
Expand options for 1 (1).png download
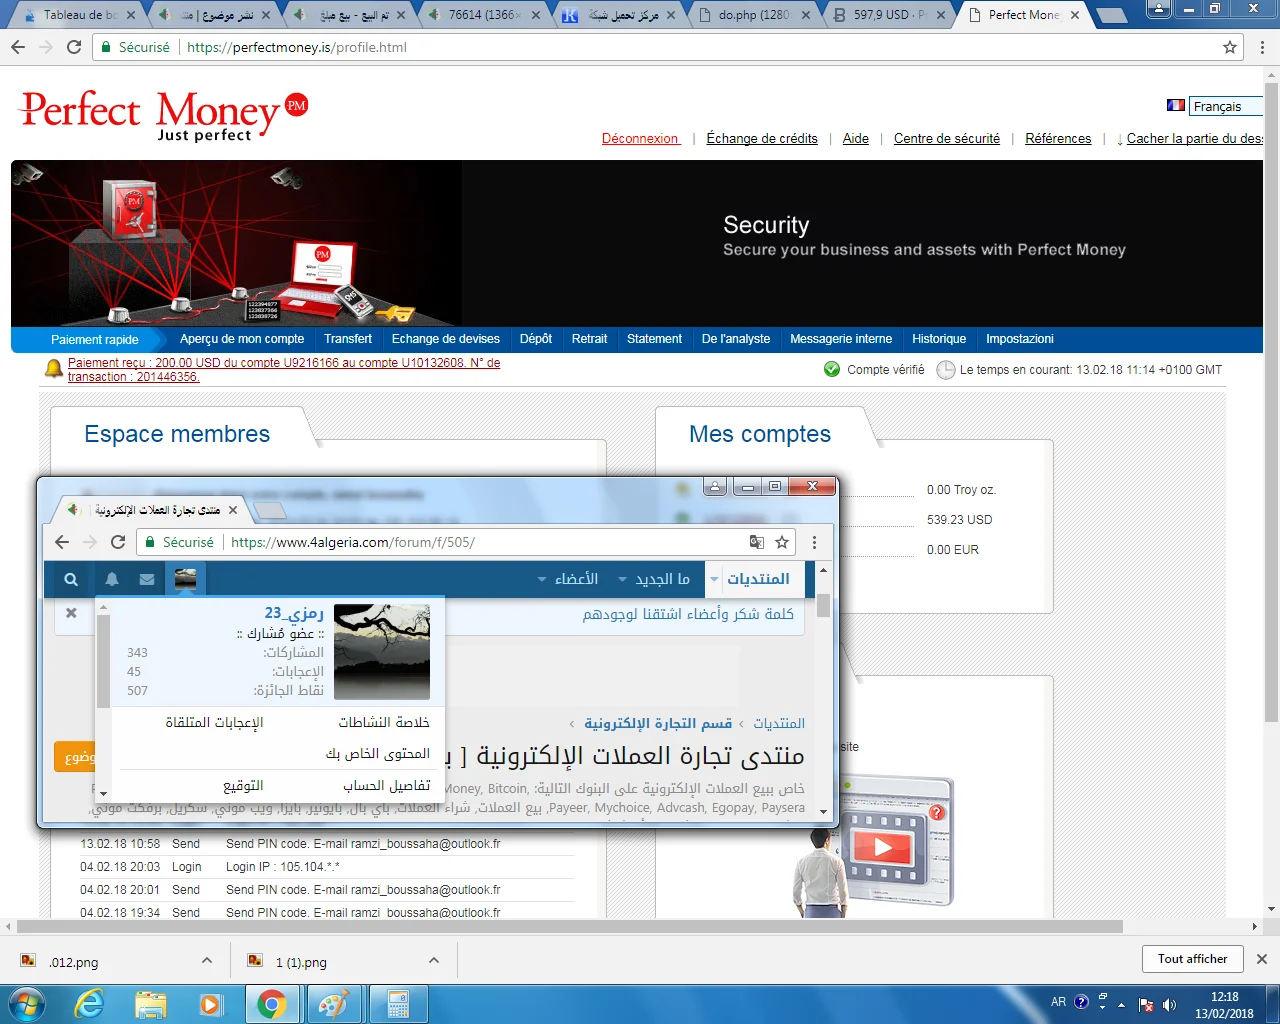[434, 960]
